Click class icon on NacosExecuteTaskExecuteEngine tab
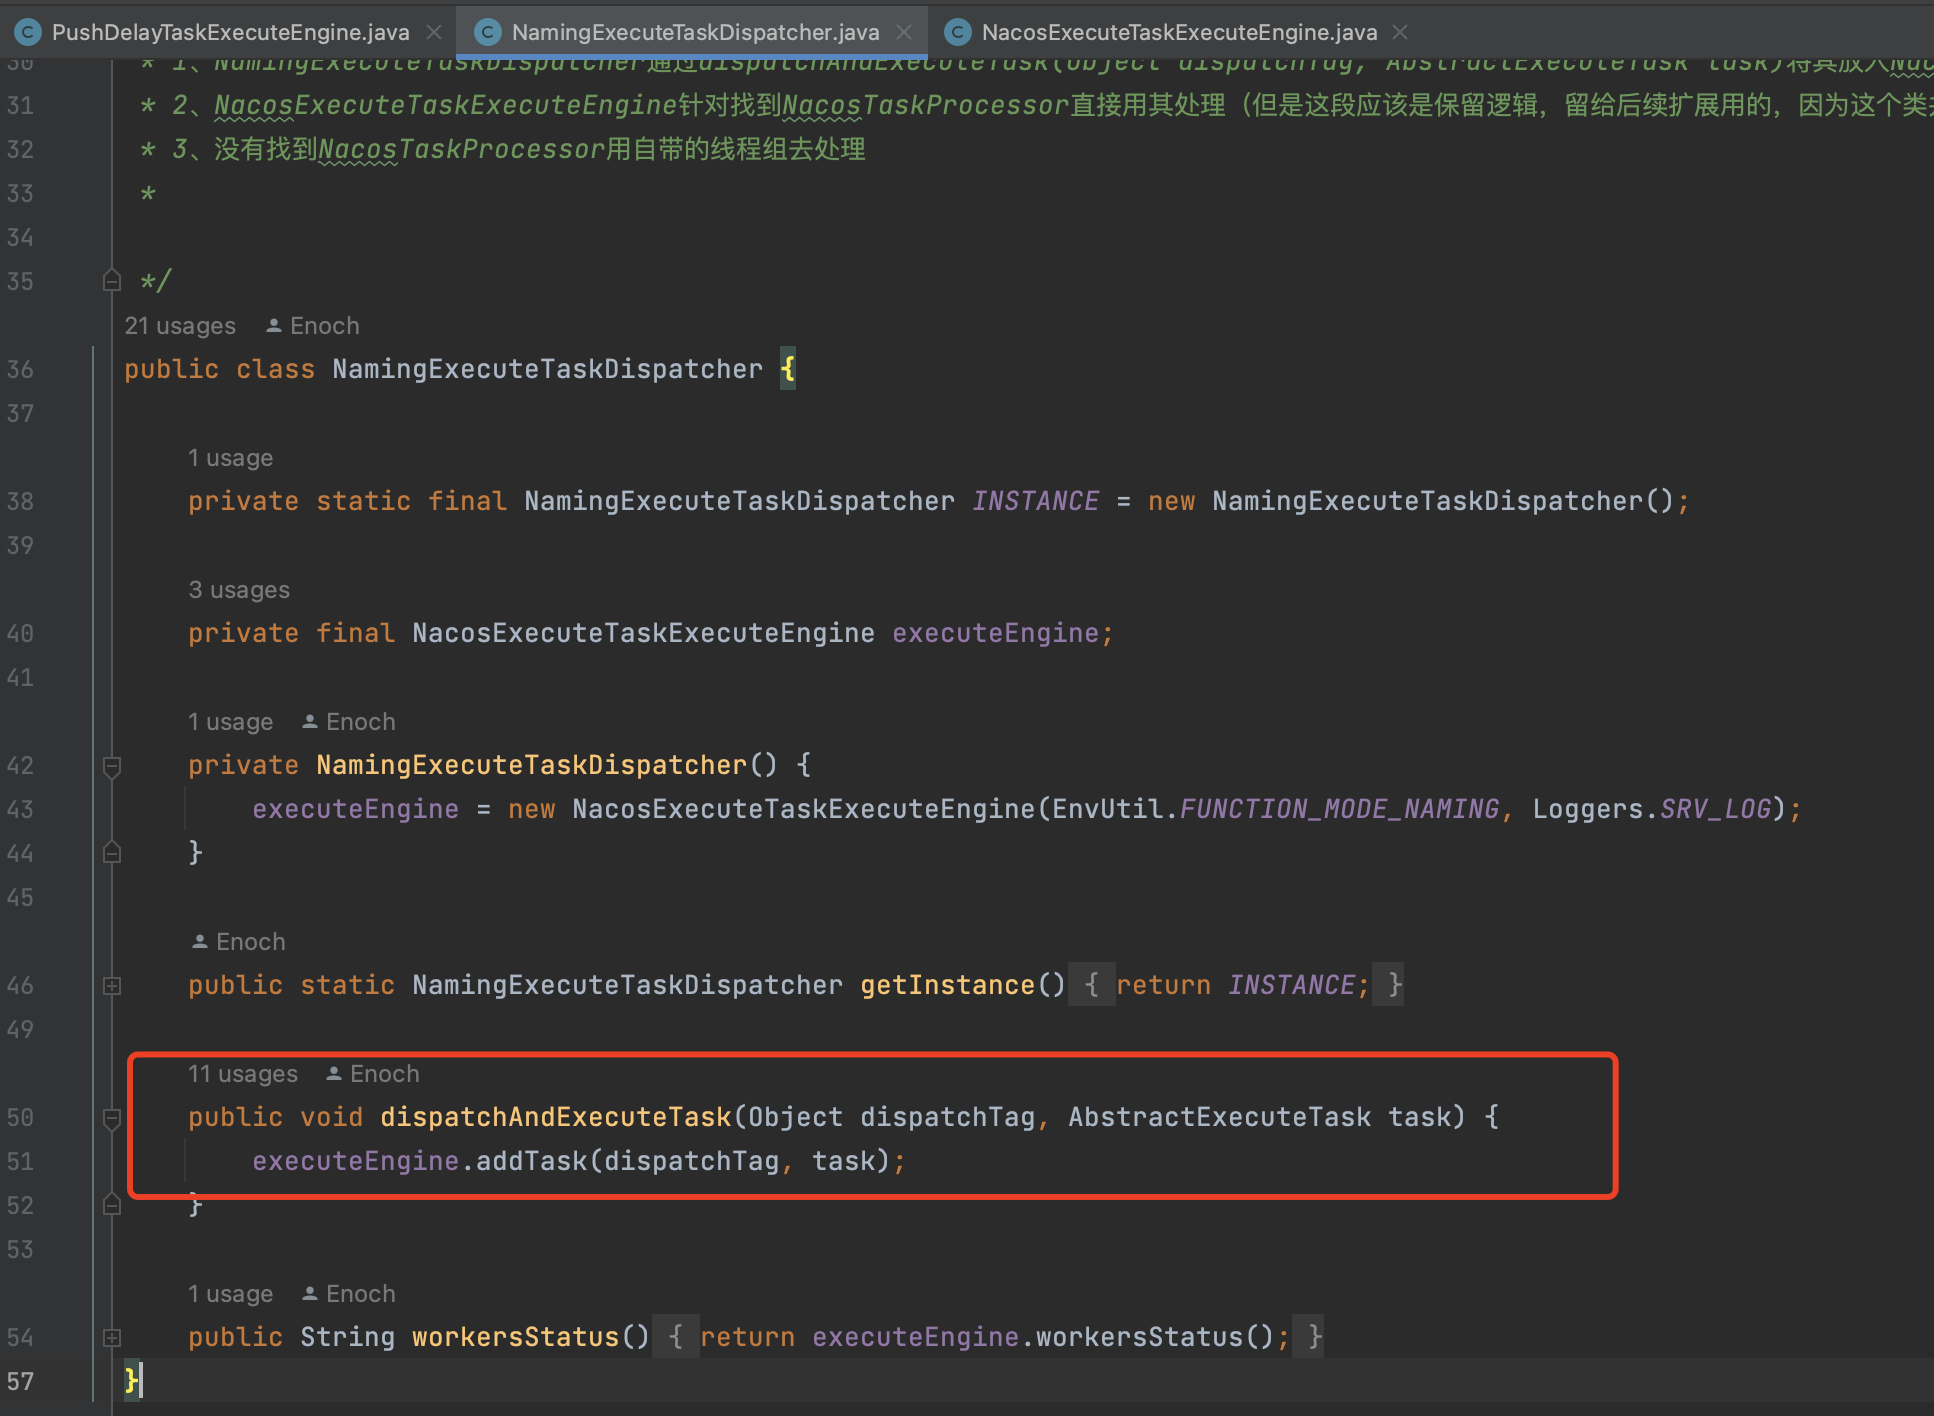 tap(957, 32)
